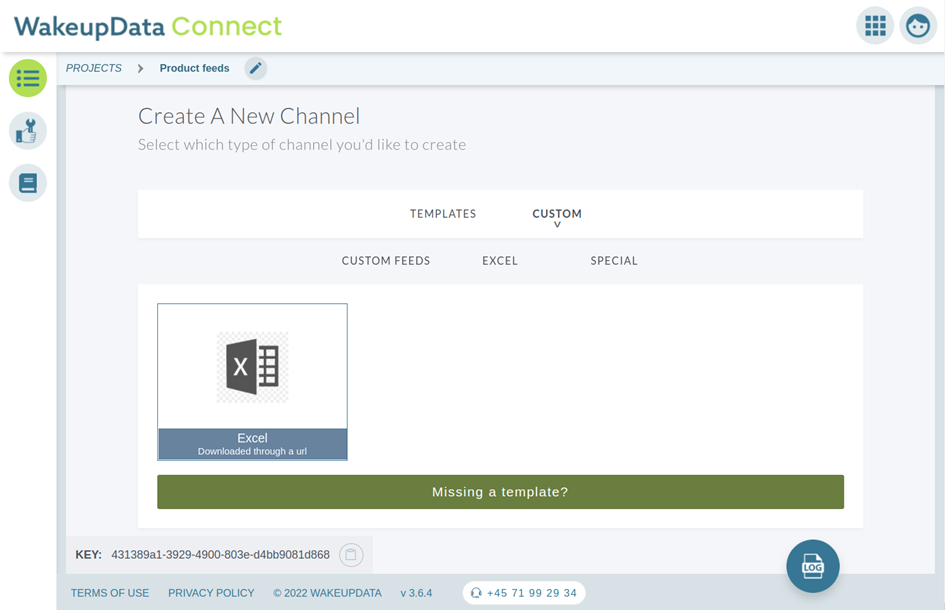Open the book documentation sidebar icon

point(28,183)
